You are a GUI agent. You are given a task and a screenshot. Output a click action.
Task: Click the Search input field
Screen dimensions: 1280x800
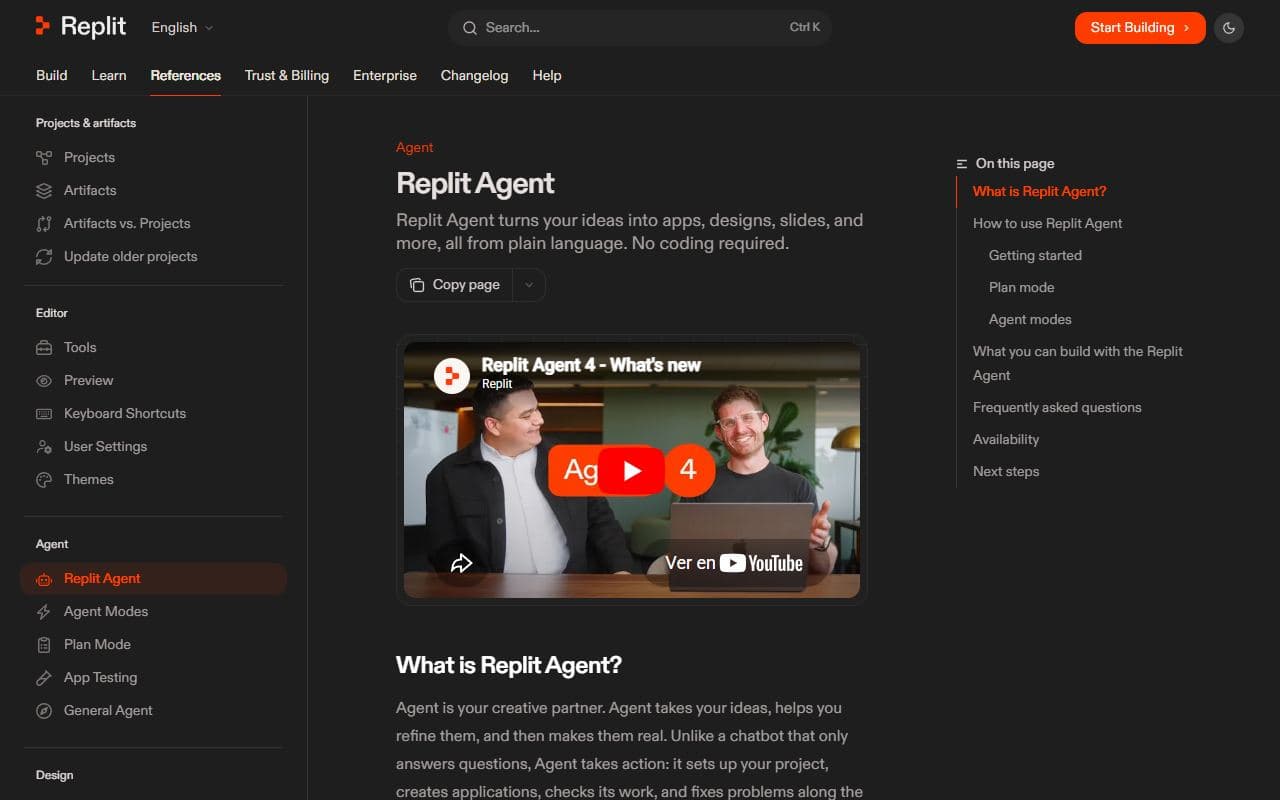pyautogui.click(x=640, y=28)
